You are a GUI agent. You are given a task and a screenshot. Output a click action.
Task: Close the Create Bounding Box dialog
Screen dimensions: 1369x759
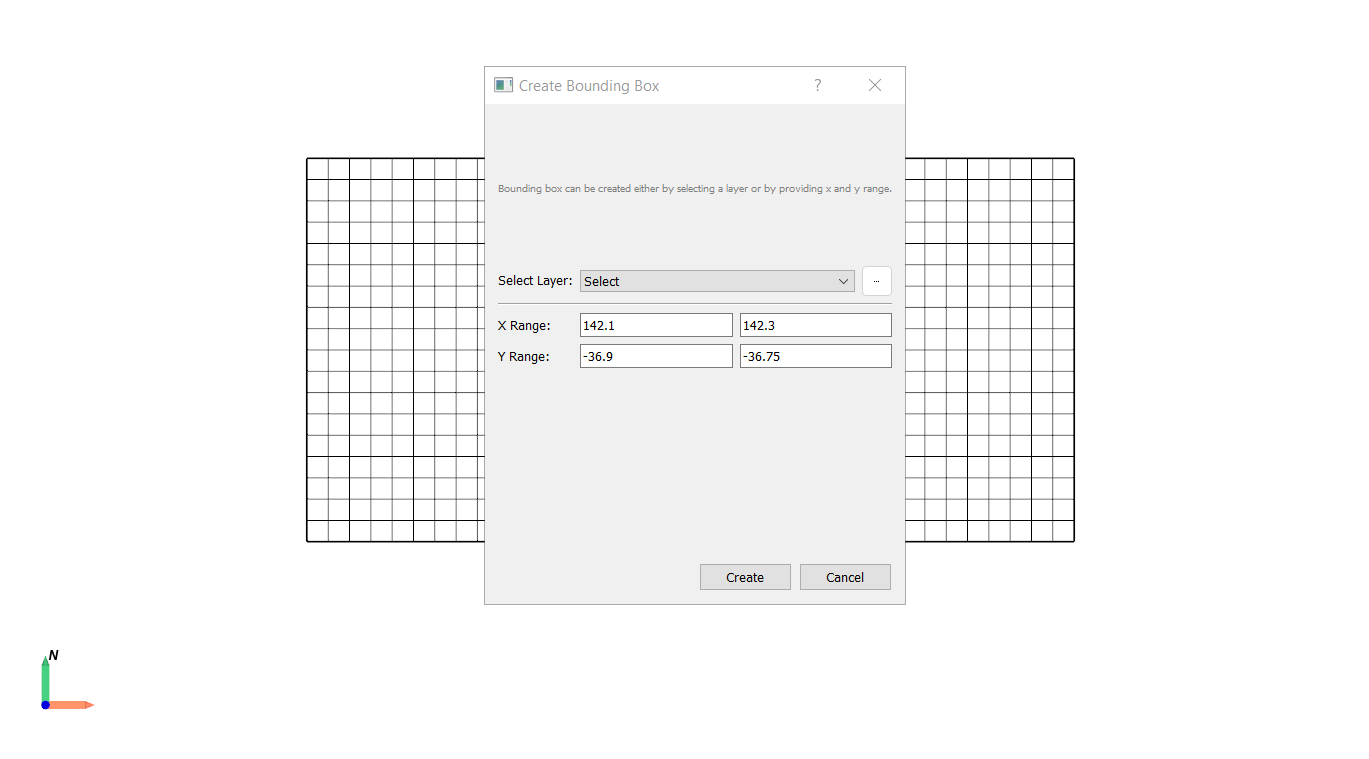[x=875, y=85]
